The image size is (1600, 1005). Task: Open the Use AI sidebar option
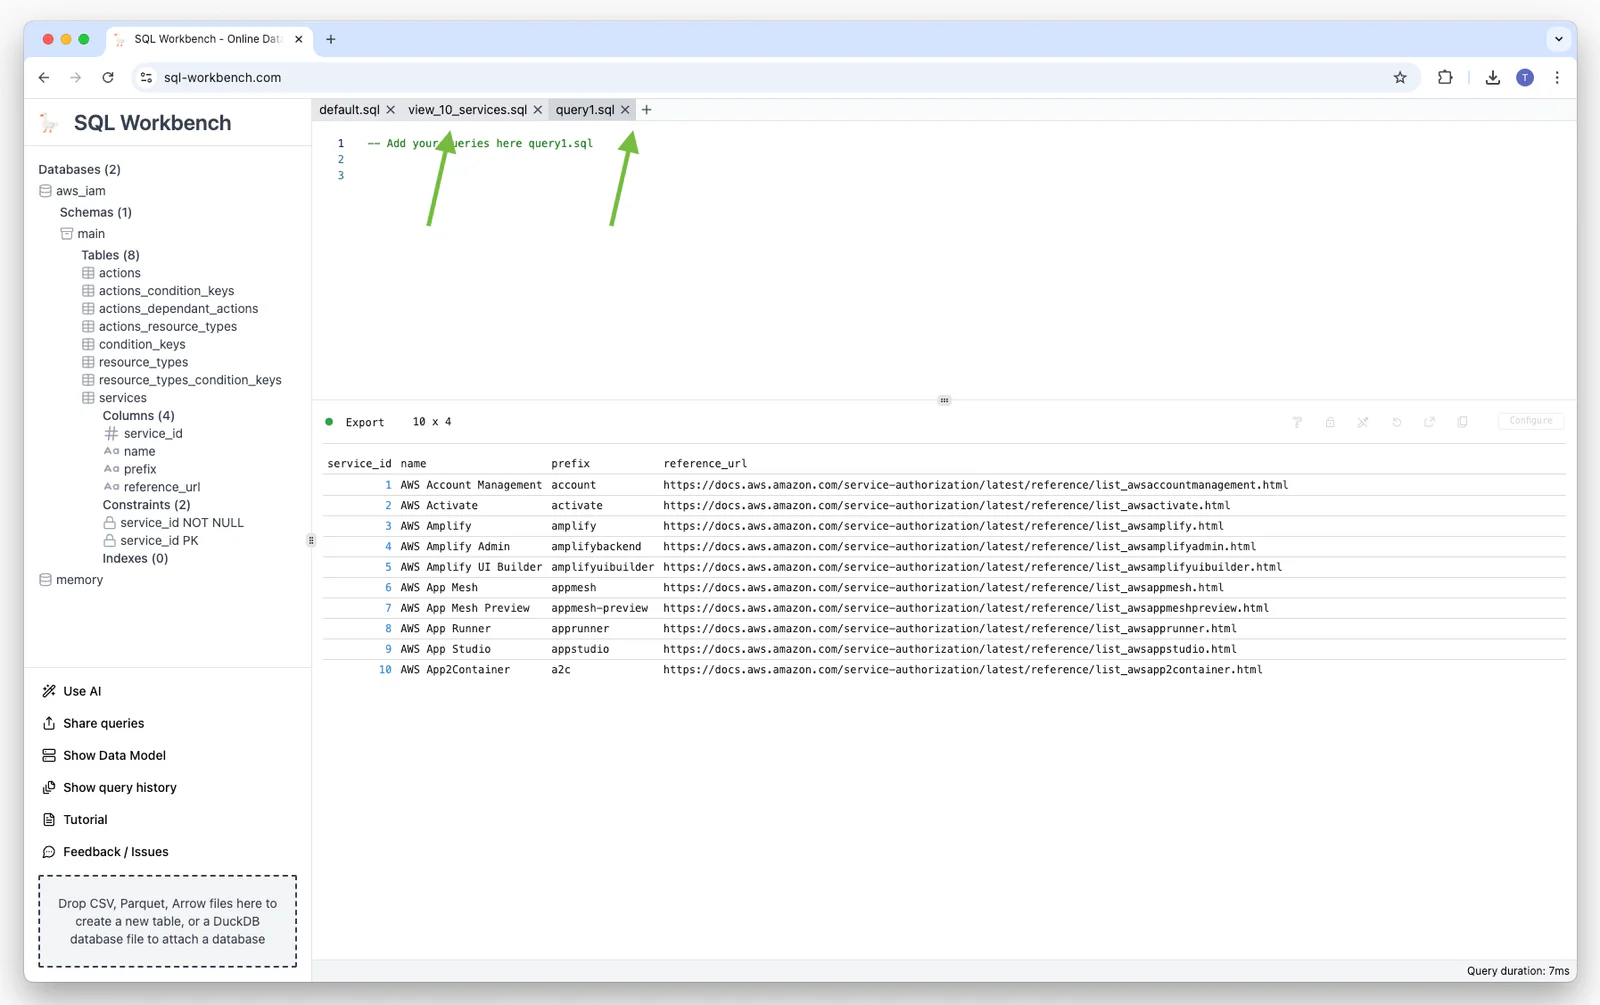tap(72, 691)
